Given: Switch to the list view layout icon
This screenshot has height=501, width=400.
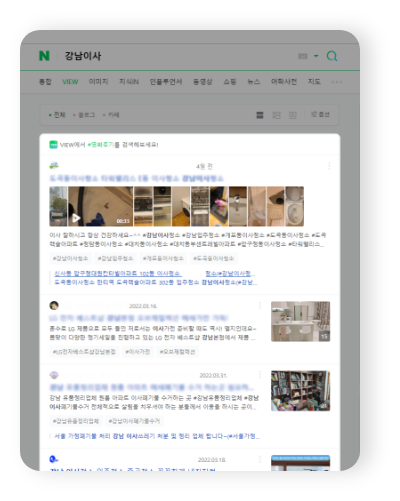Looking at the screenshot, I should tap(260, 115).
